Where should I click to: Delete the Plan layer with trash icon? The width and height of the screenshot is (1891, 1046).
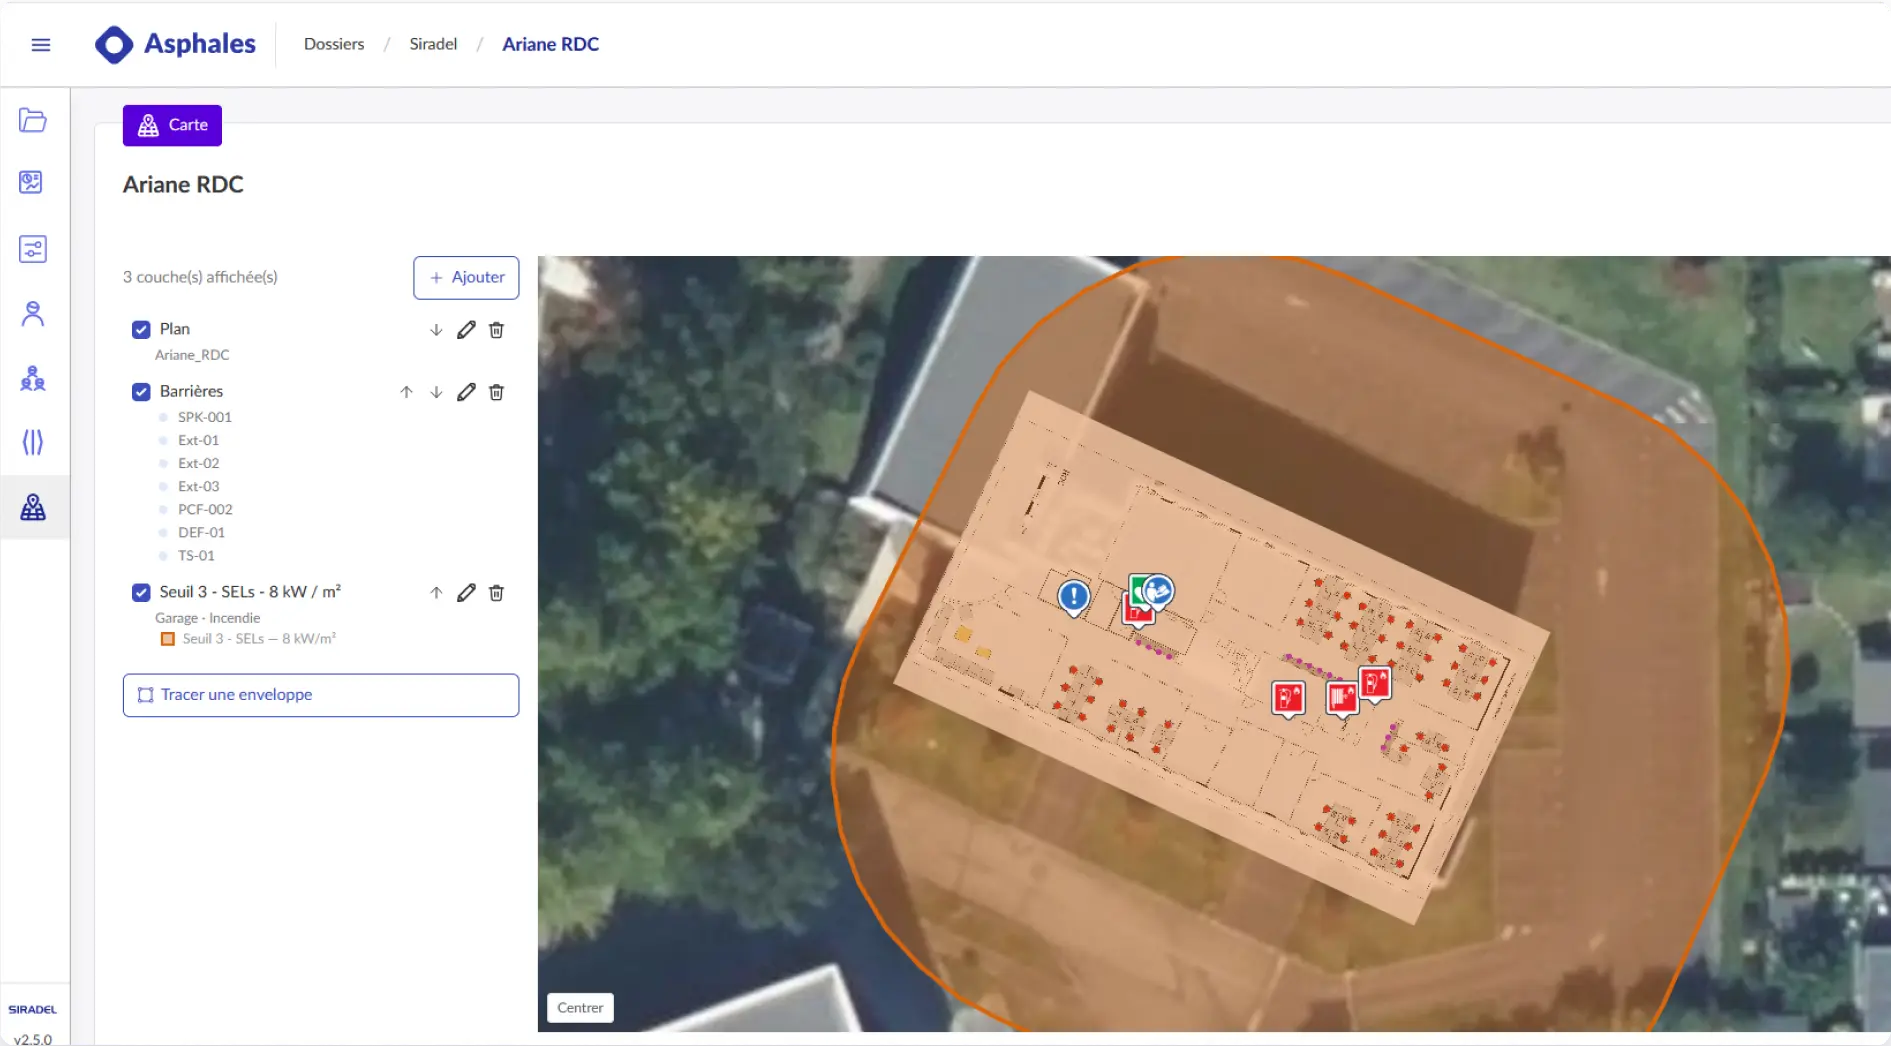click(496, 330)
